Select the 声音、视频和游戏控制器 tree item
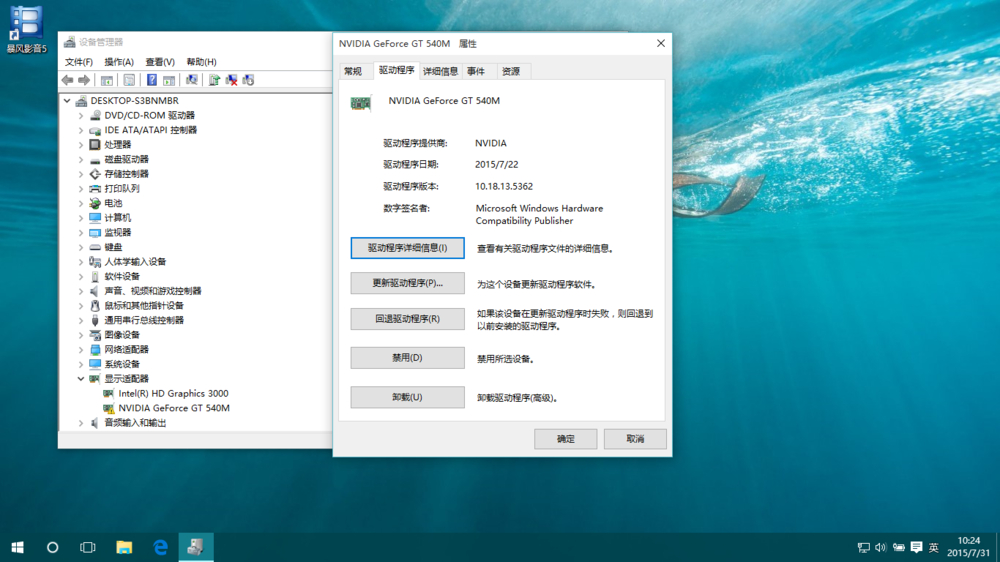Viewport: 1000px width, 562px height. click(x=153, y=291)
